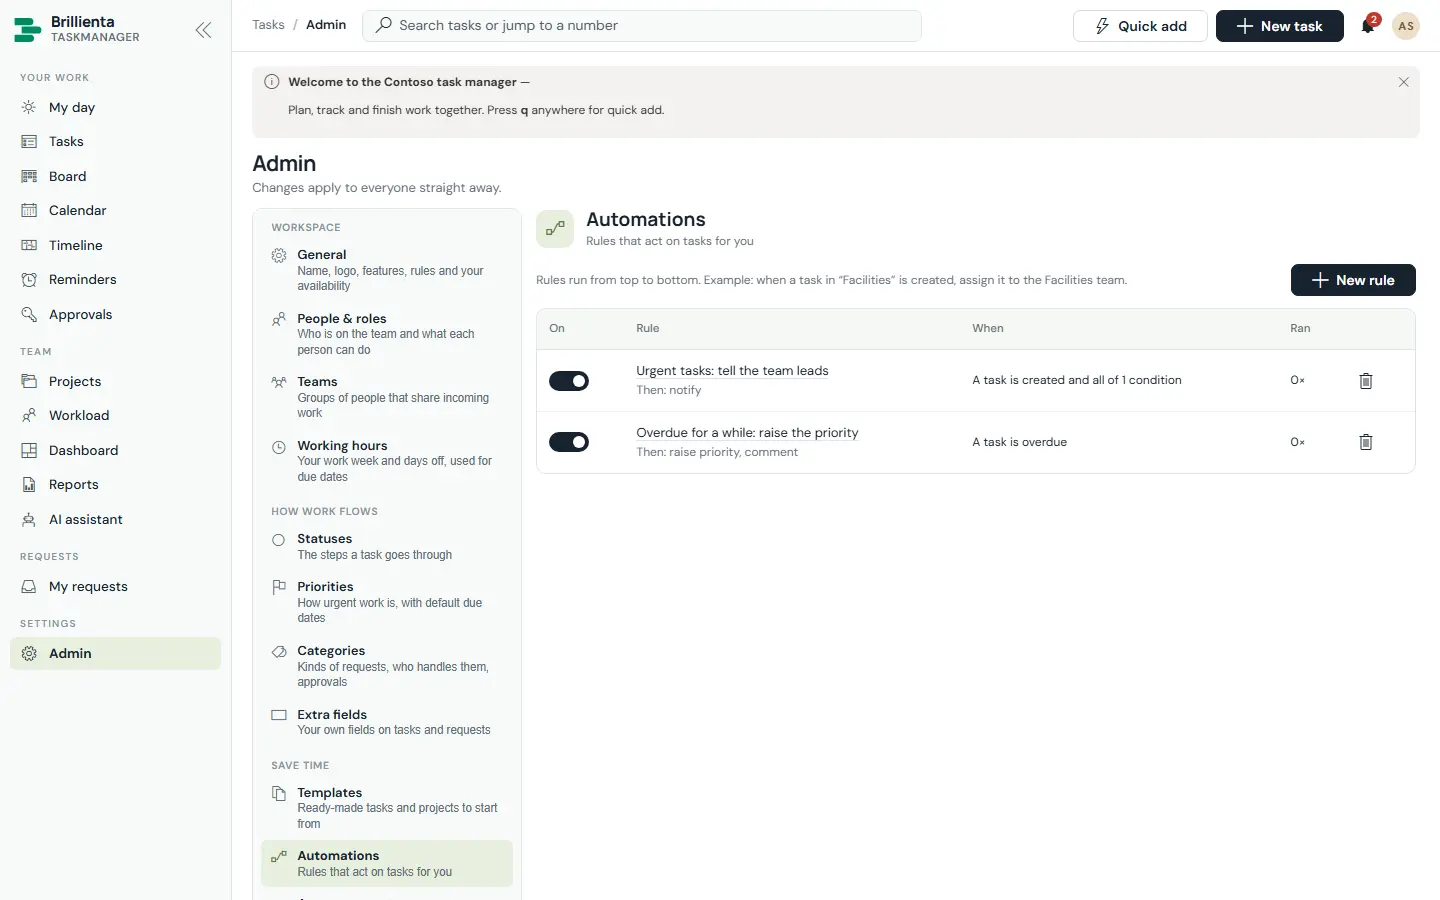Open notifications bell
The height and width of the screenshot is (900, 1440).
point(1368,26)
